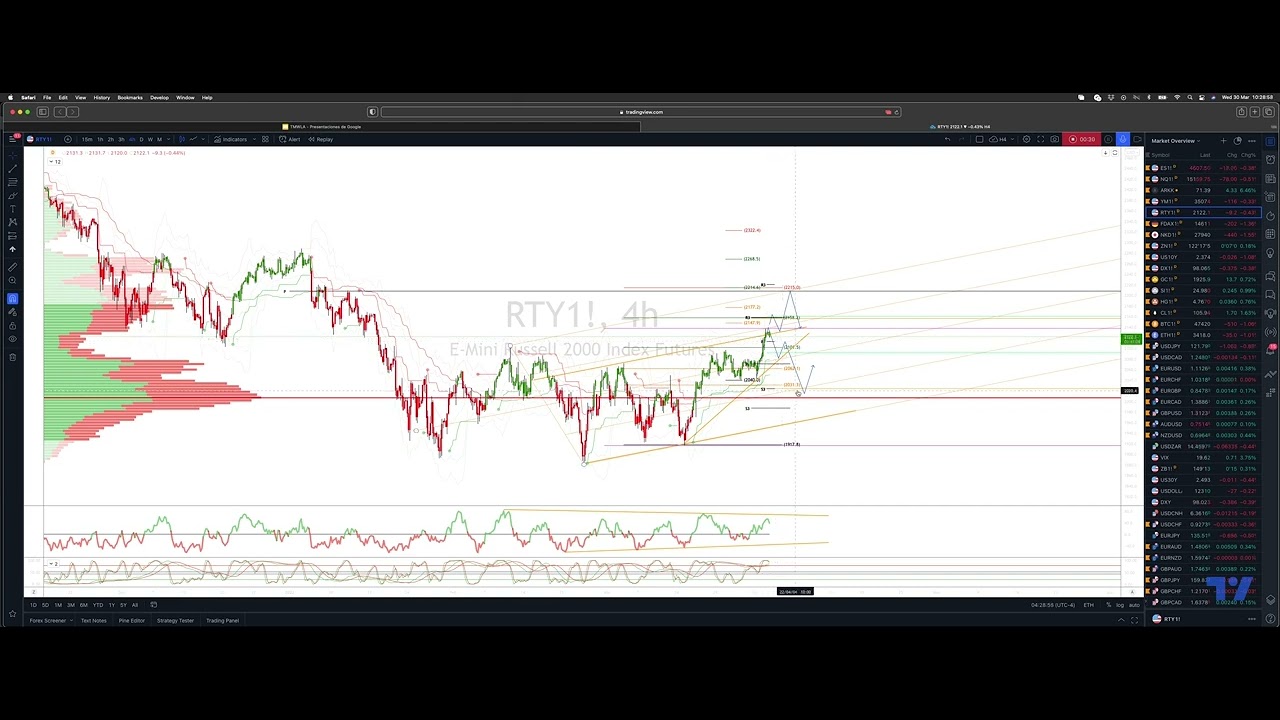Open the Indicators dialog
This screenshot has height=720, width=1280.
[x=230, y=139]
